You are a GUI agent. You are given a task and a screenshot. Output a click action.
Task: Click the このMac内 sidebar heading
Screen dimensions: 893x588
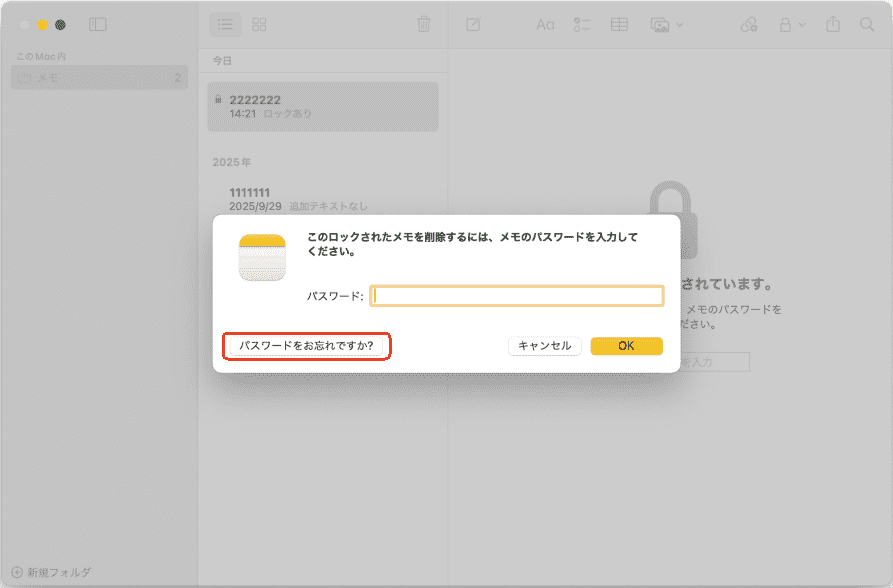click(41, 56)
